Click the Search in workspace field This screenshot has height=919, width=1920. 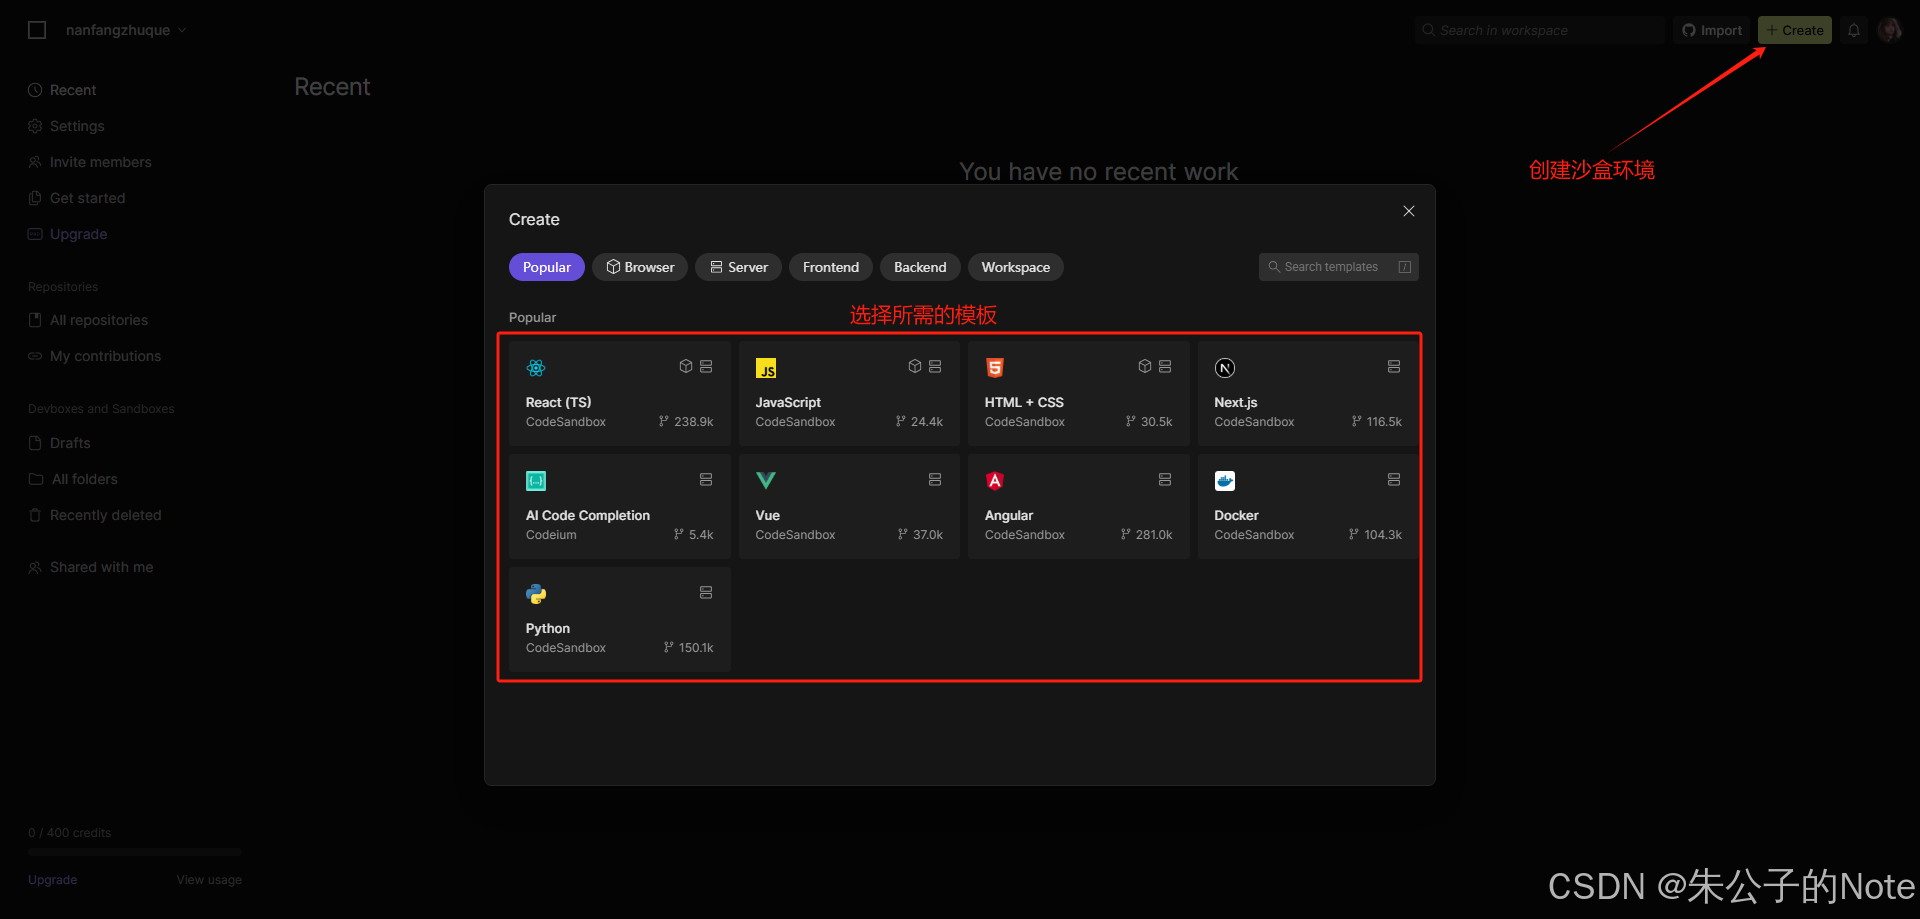click(1539, 30)
